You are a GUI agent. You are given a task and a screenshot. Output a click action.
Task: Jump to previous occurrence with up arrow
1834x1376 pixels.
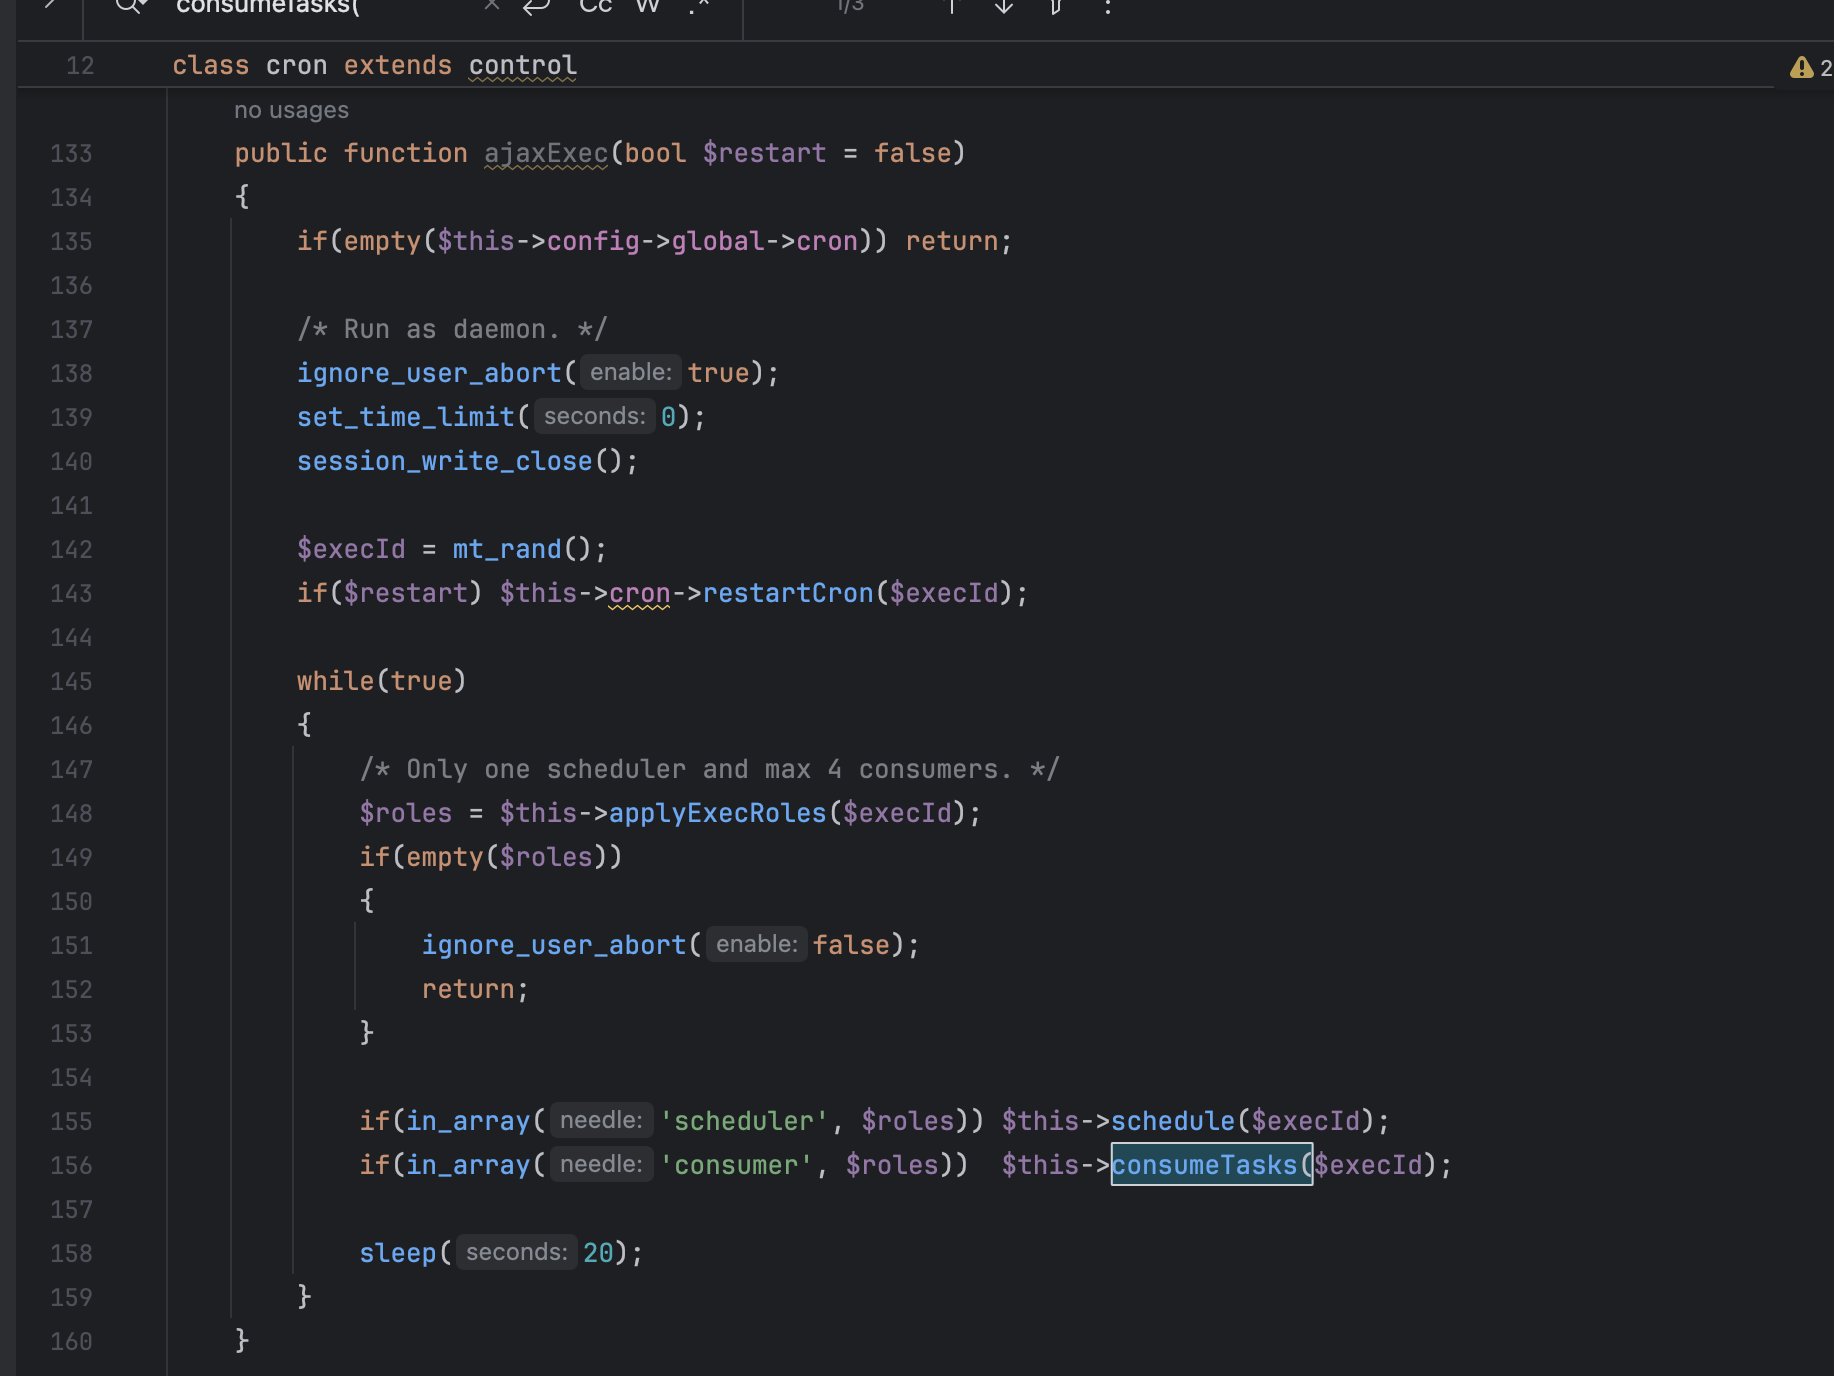tap(952, 6)
